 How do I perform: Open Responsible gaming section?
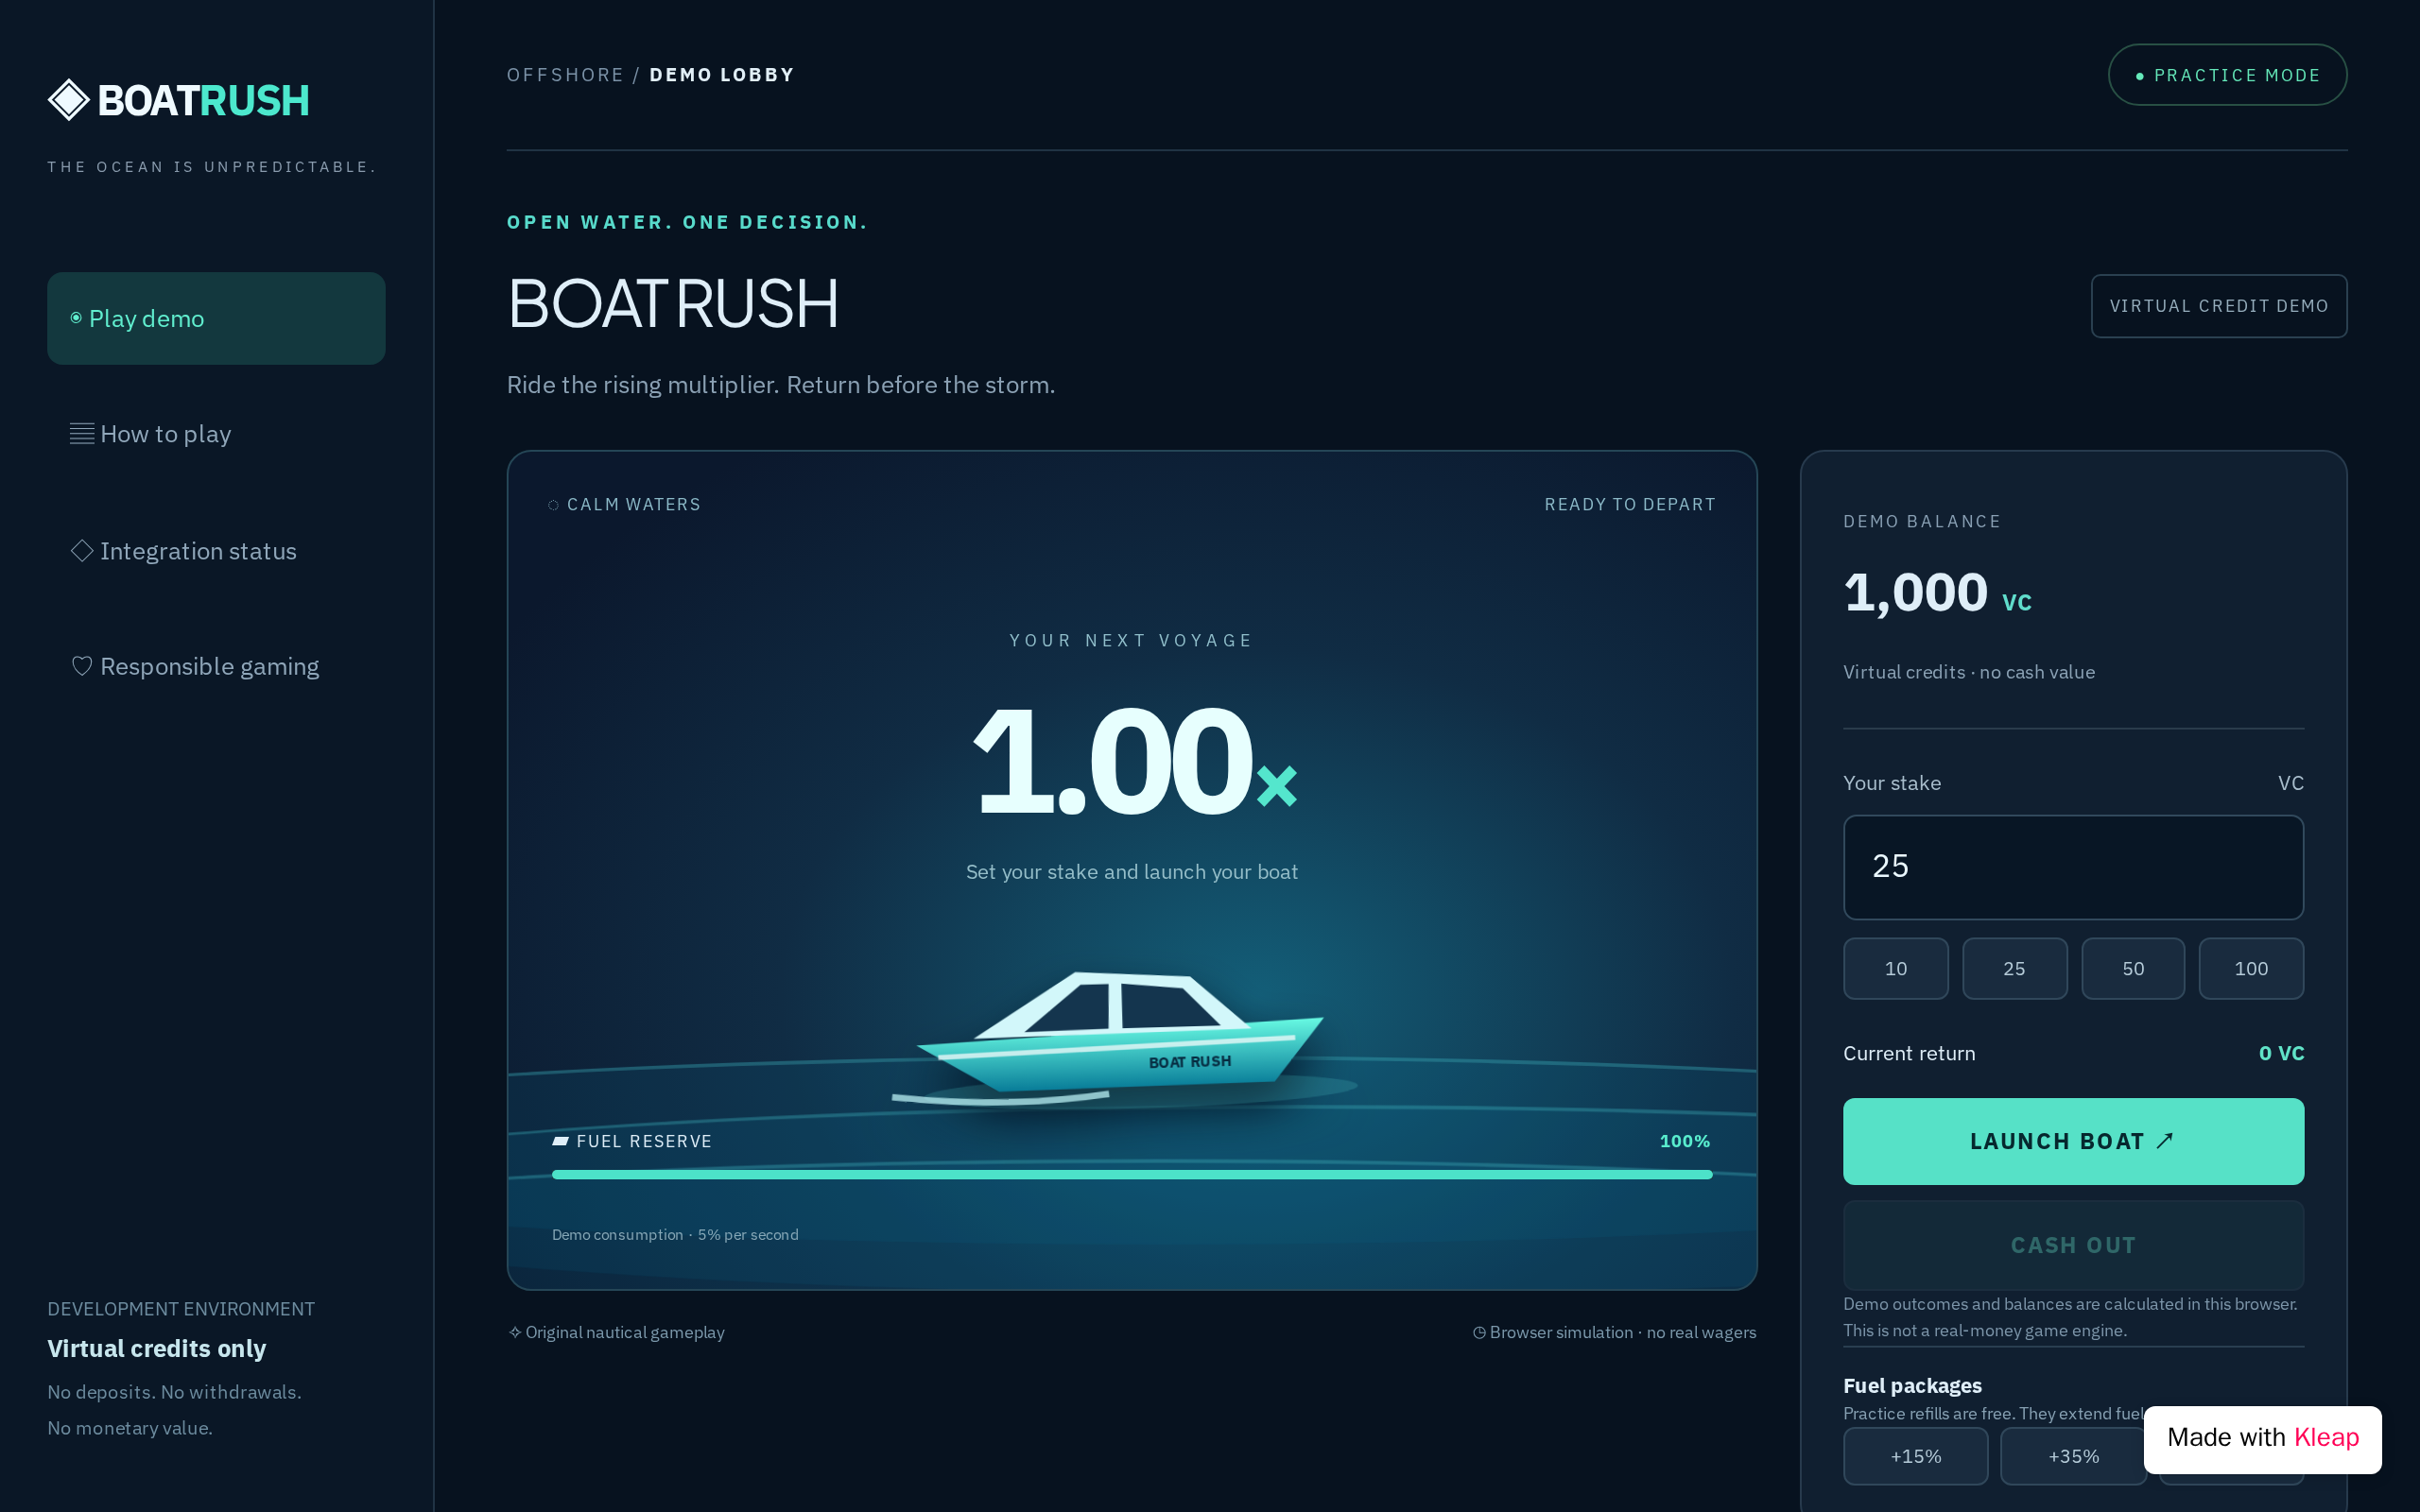coord(216,666)
